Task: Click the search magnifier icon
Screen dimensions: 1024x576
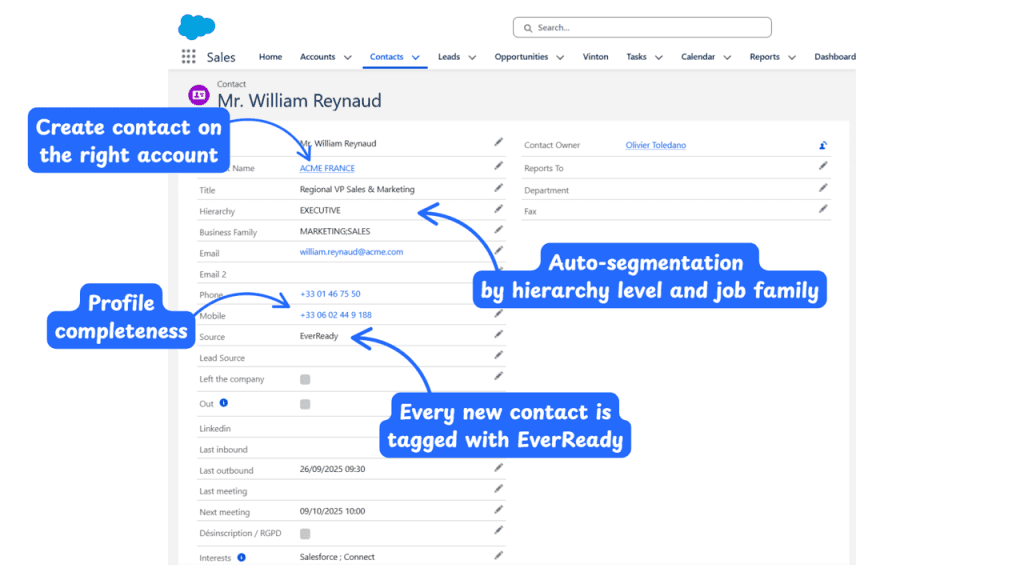Action: pyautogui.click(x=528, y=28)
